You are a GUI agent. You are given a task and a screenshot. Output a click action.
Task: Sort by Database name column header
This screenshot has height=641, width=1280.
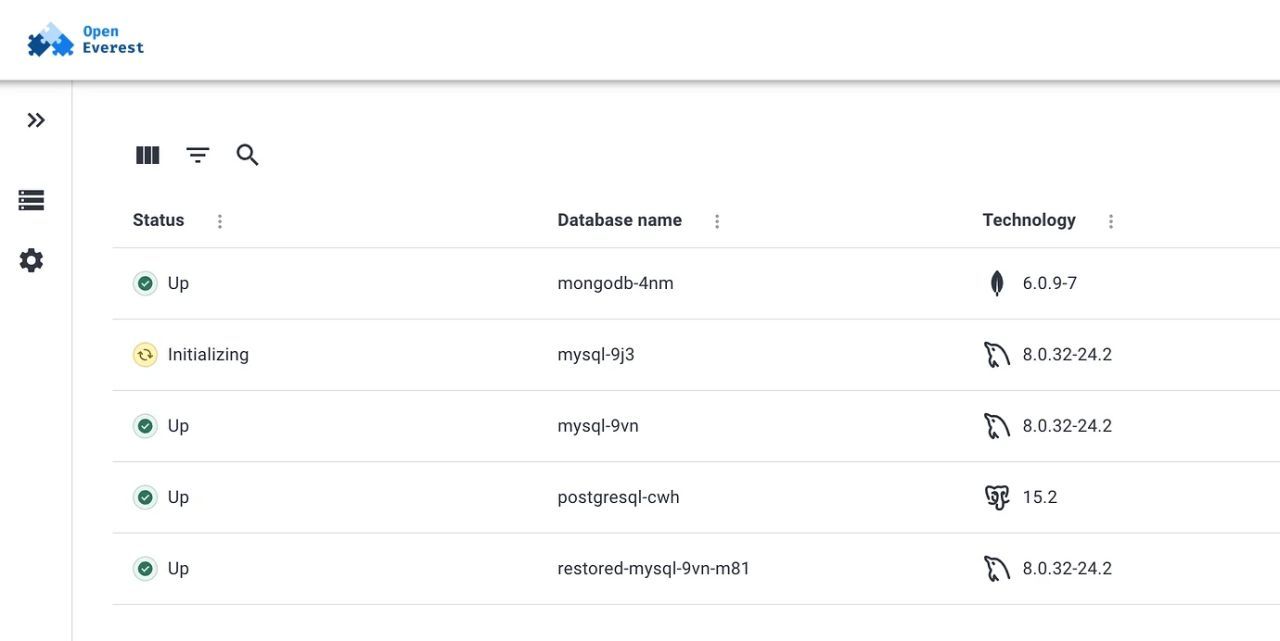point(619,220)
